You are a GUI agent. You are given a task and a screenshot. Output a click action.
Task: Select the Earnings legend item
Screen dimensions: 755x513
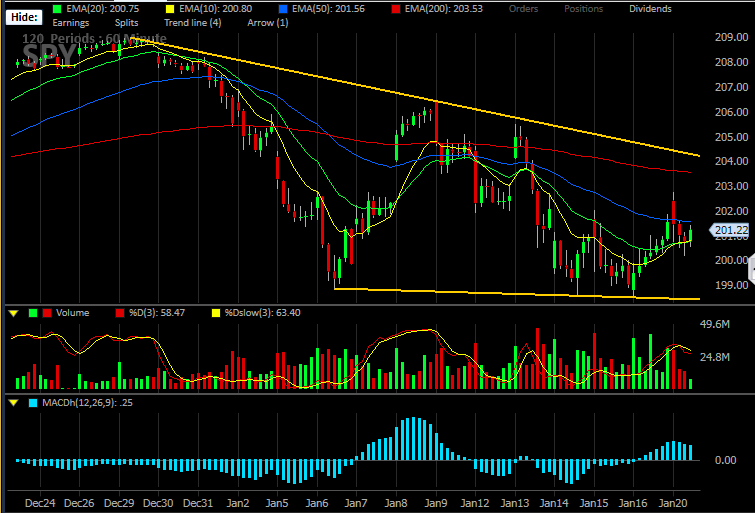(x=70, y=23)
